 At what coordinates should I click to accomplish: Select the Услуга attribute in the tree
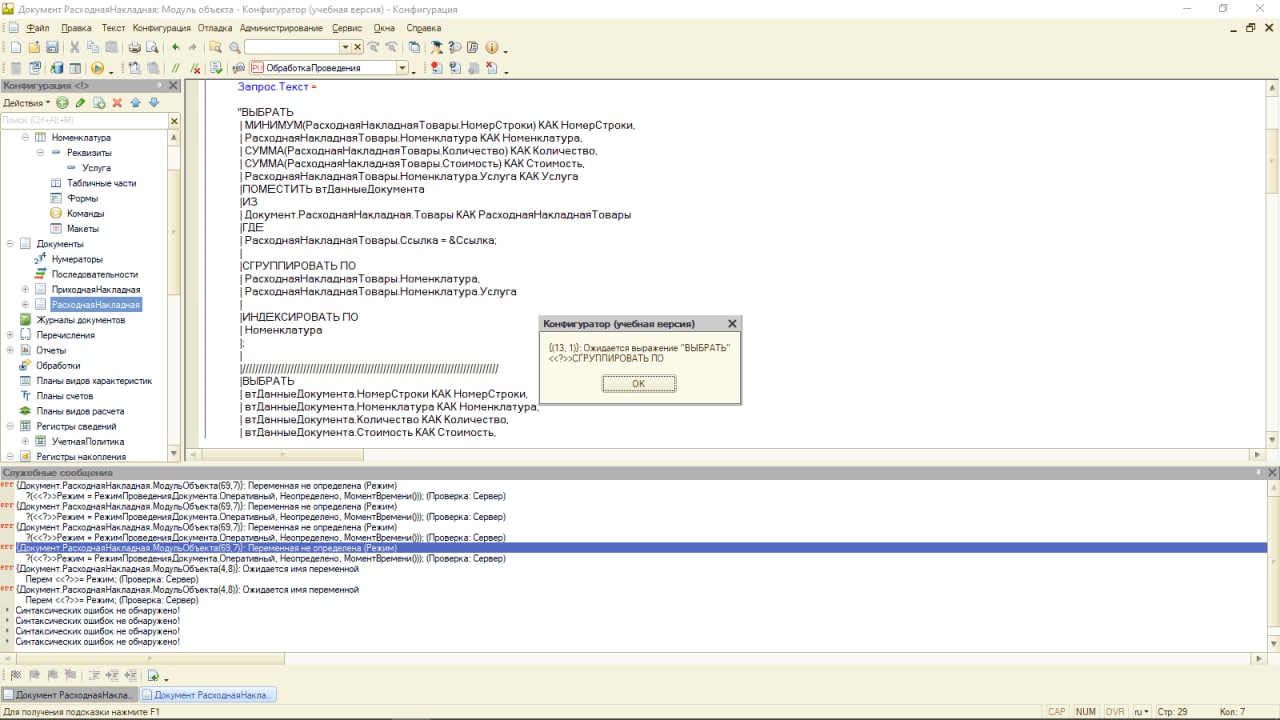pos(96,168)
